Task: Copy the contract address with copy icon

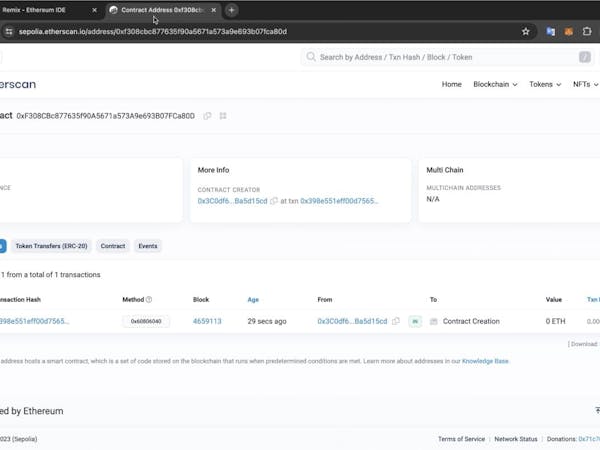Action: pos(207,116)
